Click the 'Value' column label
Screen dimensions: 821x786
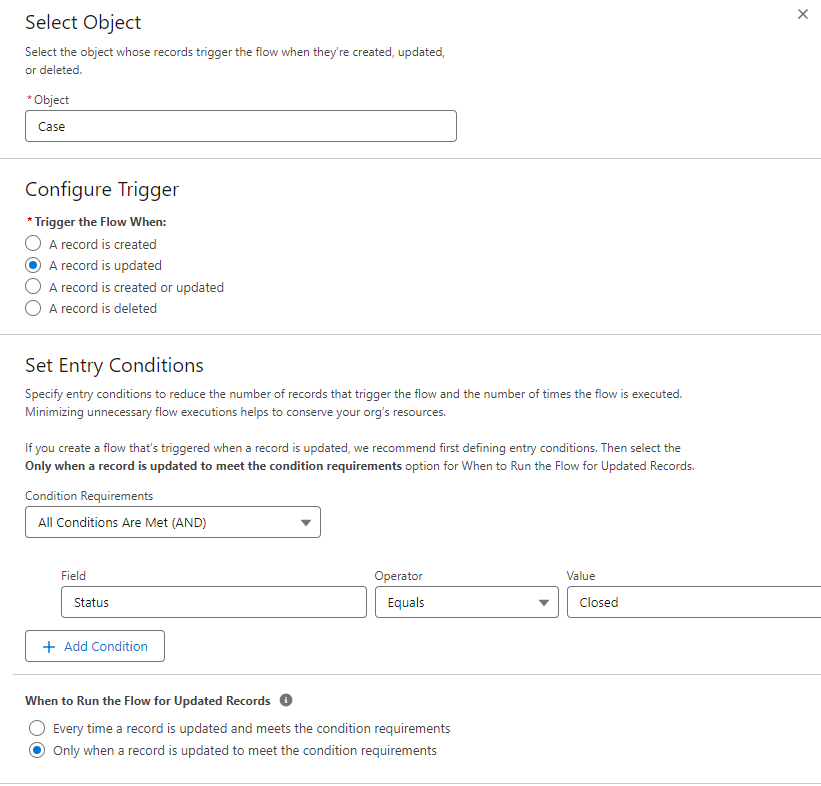(x=581, y=576)
